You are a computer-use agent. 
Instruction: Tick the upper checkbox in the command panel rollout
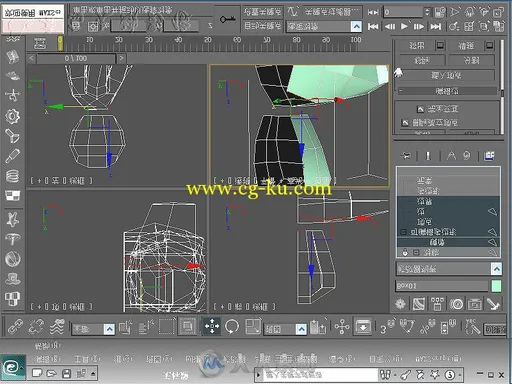(421, 109)
